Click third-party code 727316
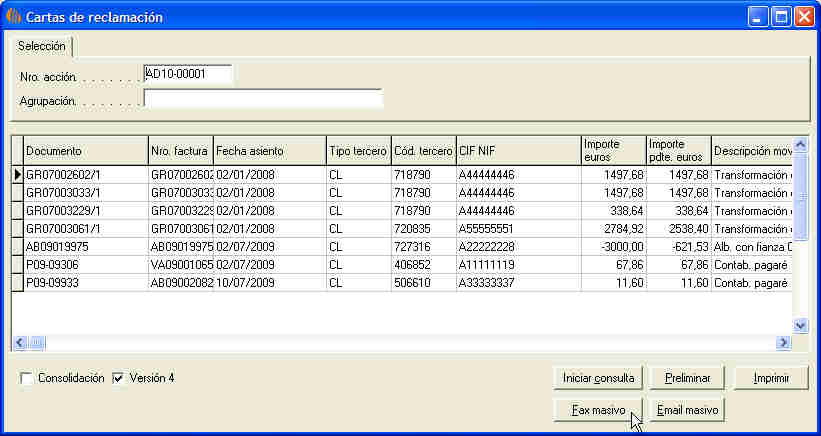The height and width of the screenshot is (436, 821). click(424, 247)
